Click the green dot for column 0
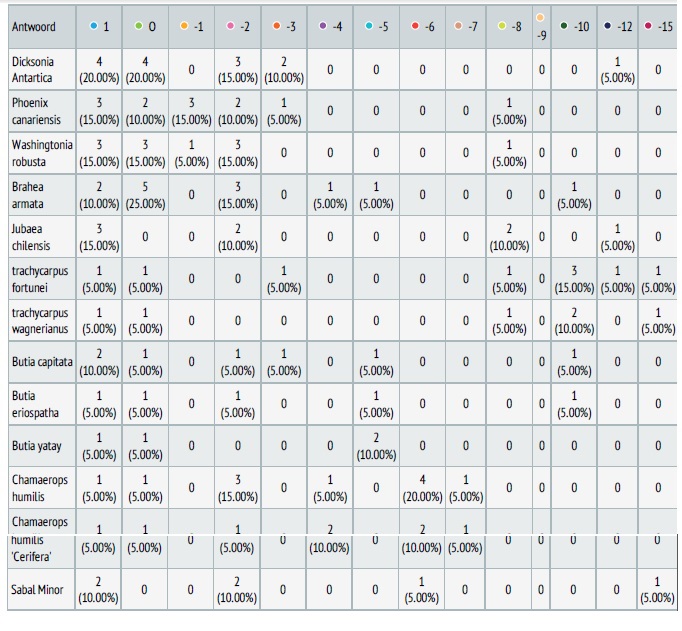The height and width of the screenshot is (631, 682). click(139, 26)
